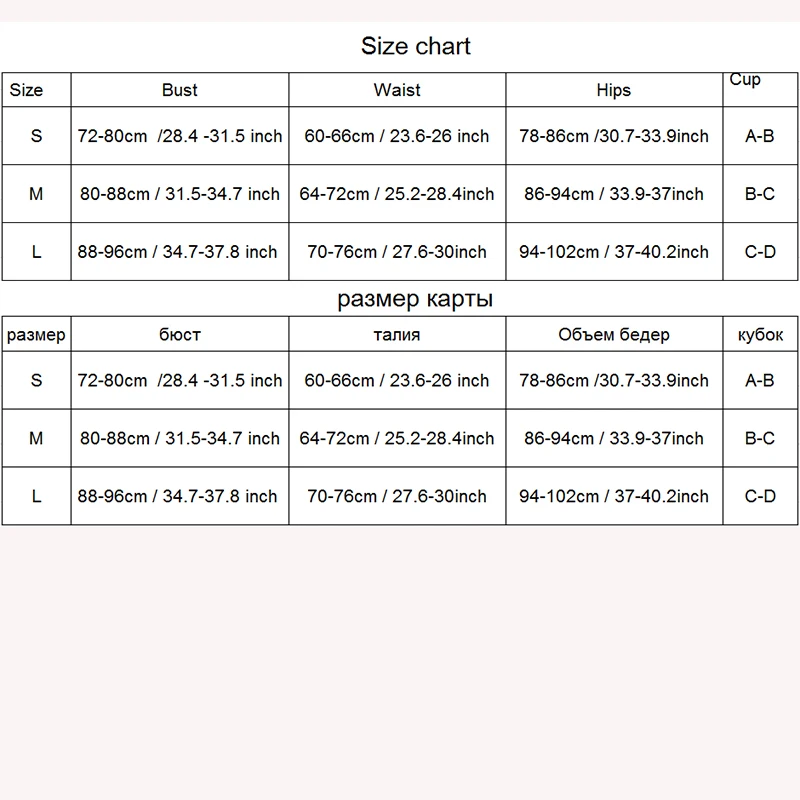Select the Объем бедер column header

614,335
